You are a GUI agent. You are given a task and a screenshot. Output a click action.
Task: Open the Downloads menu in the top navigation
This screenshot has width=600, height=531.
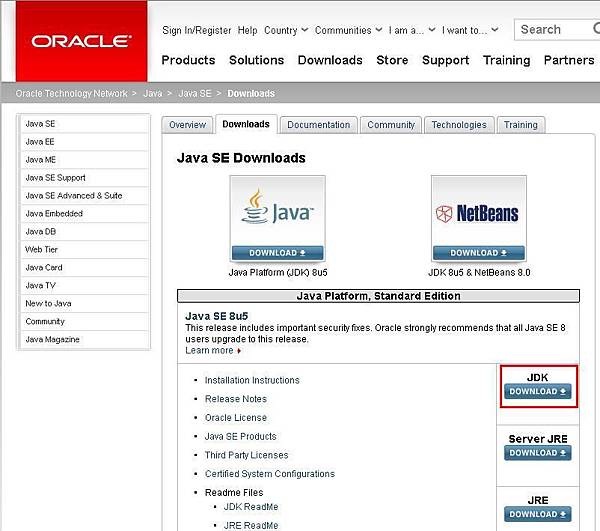tap(330, 60)
